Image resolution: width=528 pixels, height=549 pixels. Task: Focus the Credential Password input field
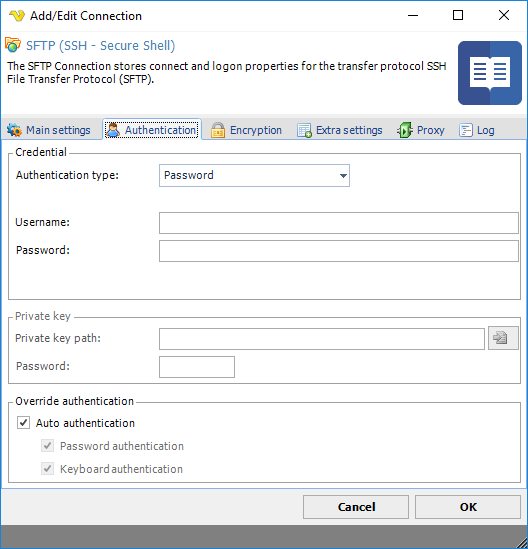coord(339,251)
